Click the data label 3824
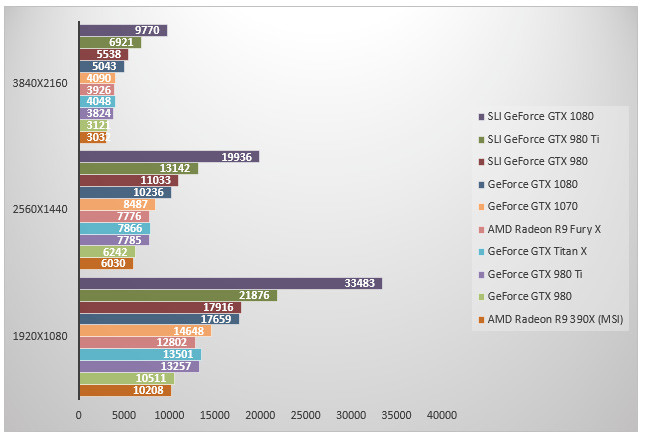Image resolution: width=645 pixels, height=438 pixels. pos(99,113)
